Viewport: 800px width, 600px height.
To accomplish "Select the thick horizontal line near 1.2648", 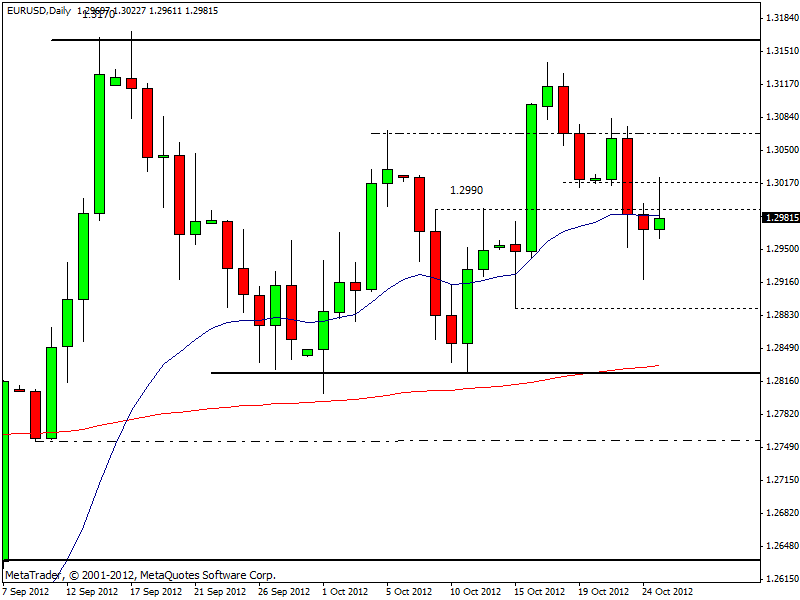I will [400, 560].
